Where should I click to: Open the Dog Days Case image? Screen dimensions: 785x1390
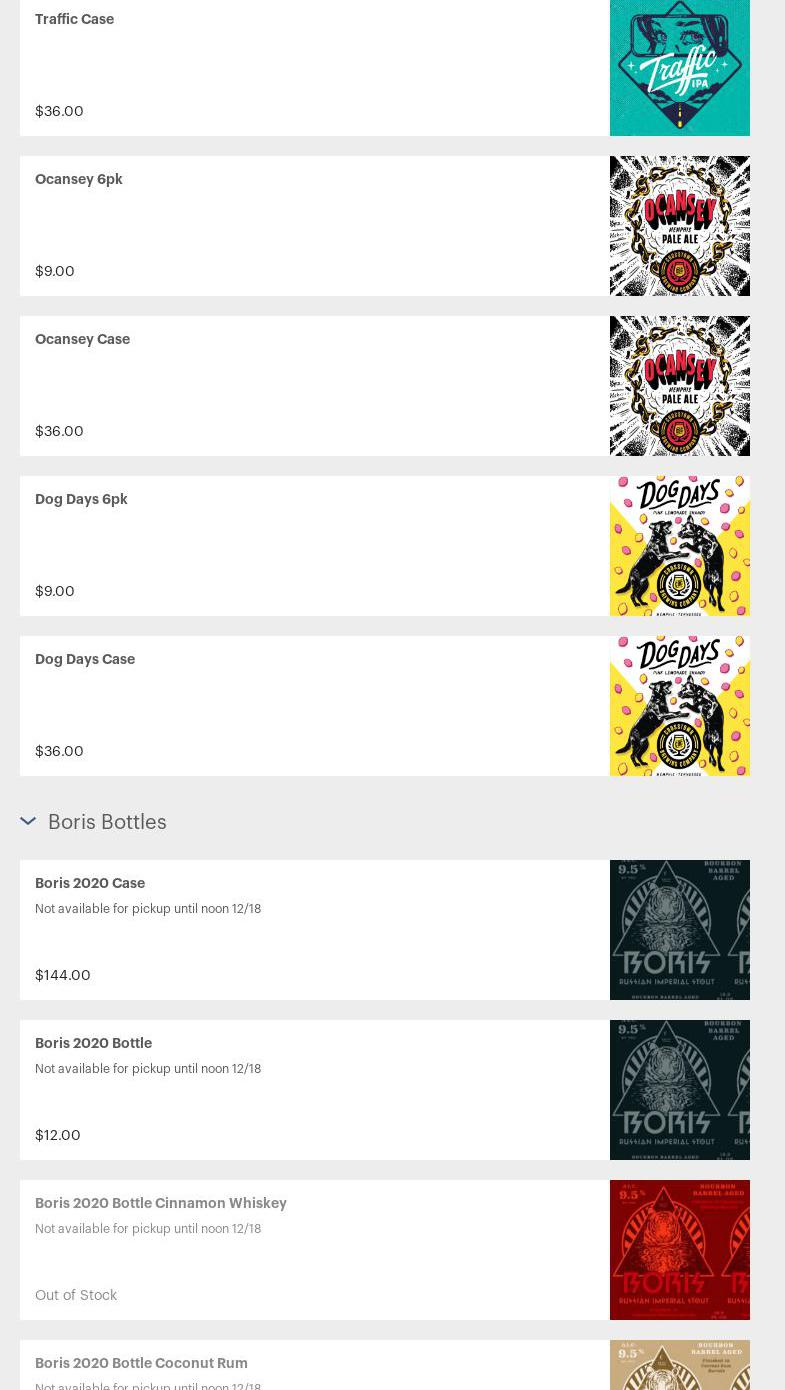[x=679, y=706]
